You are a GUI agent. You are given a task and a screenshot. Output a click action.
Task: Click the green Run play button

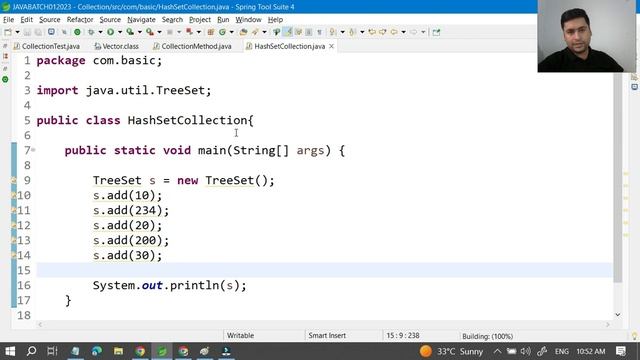point(110,32)
